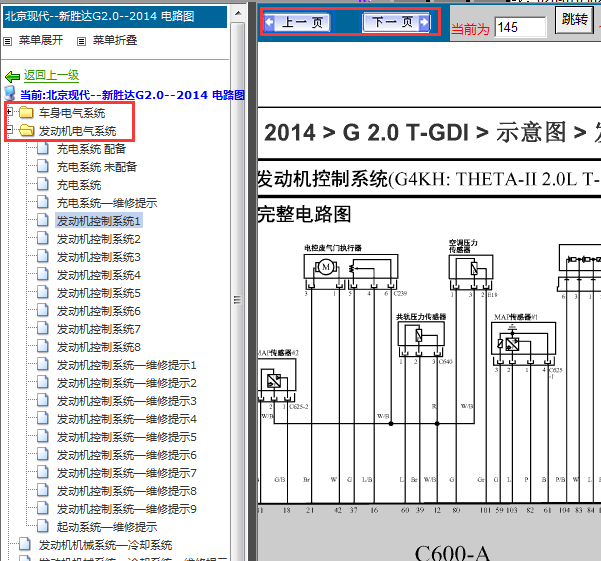This screenshot has height=561, width=601.
Task: Open the 充电系统 未配备 page
Action: point(97,167)
